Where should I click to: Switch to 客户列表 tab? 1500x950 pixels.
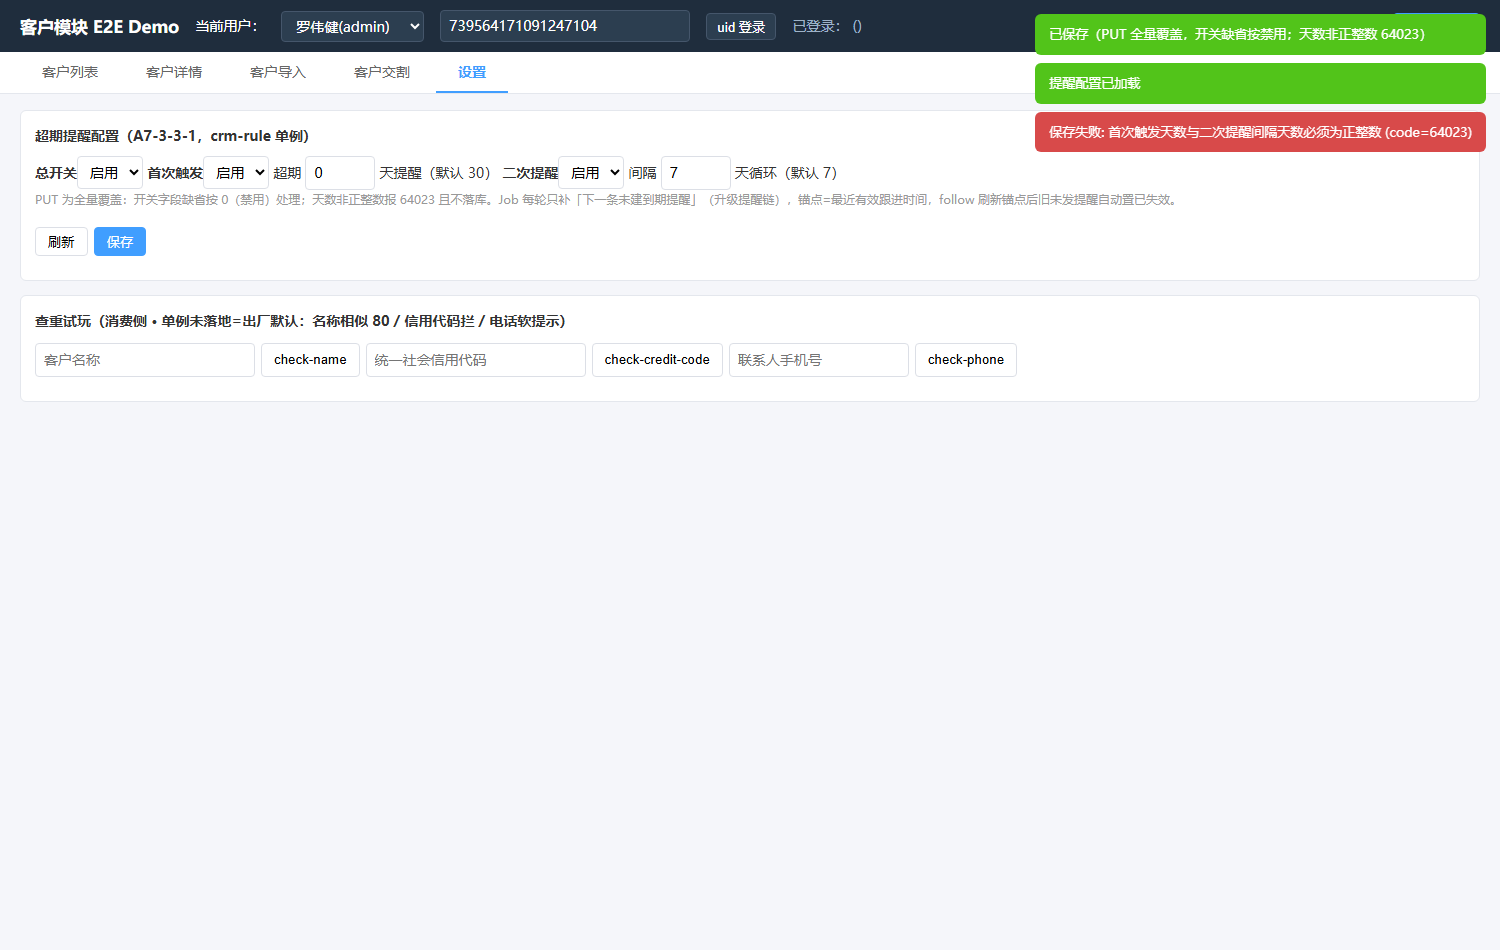tap(70, 72)
